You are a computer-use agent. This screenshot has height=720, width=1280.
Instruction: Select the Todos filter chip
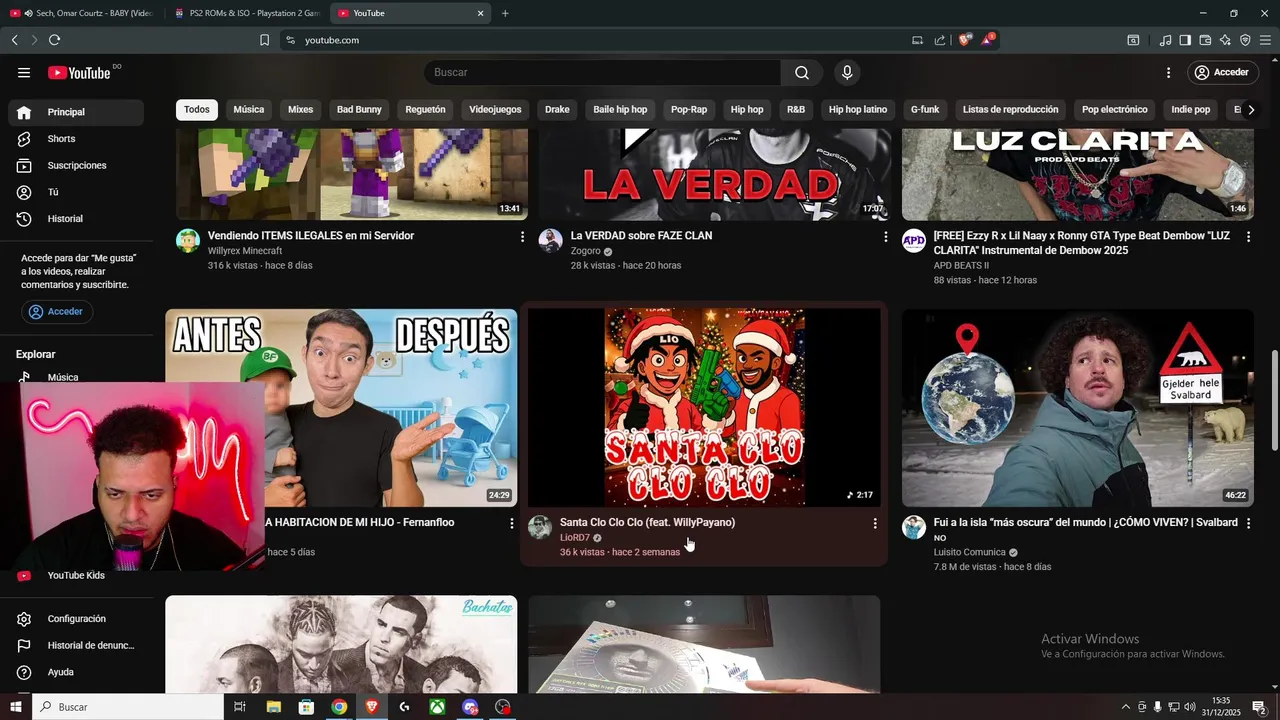(197, 110)
